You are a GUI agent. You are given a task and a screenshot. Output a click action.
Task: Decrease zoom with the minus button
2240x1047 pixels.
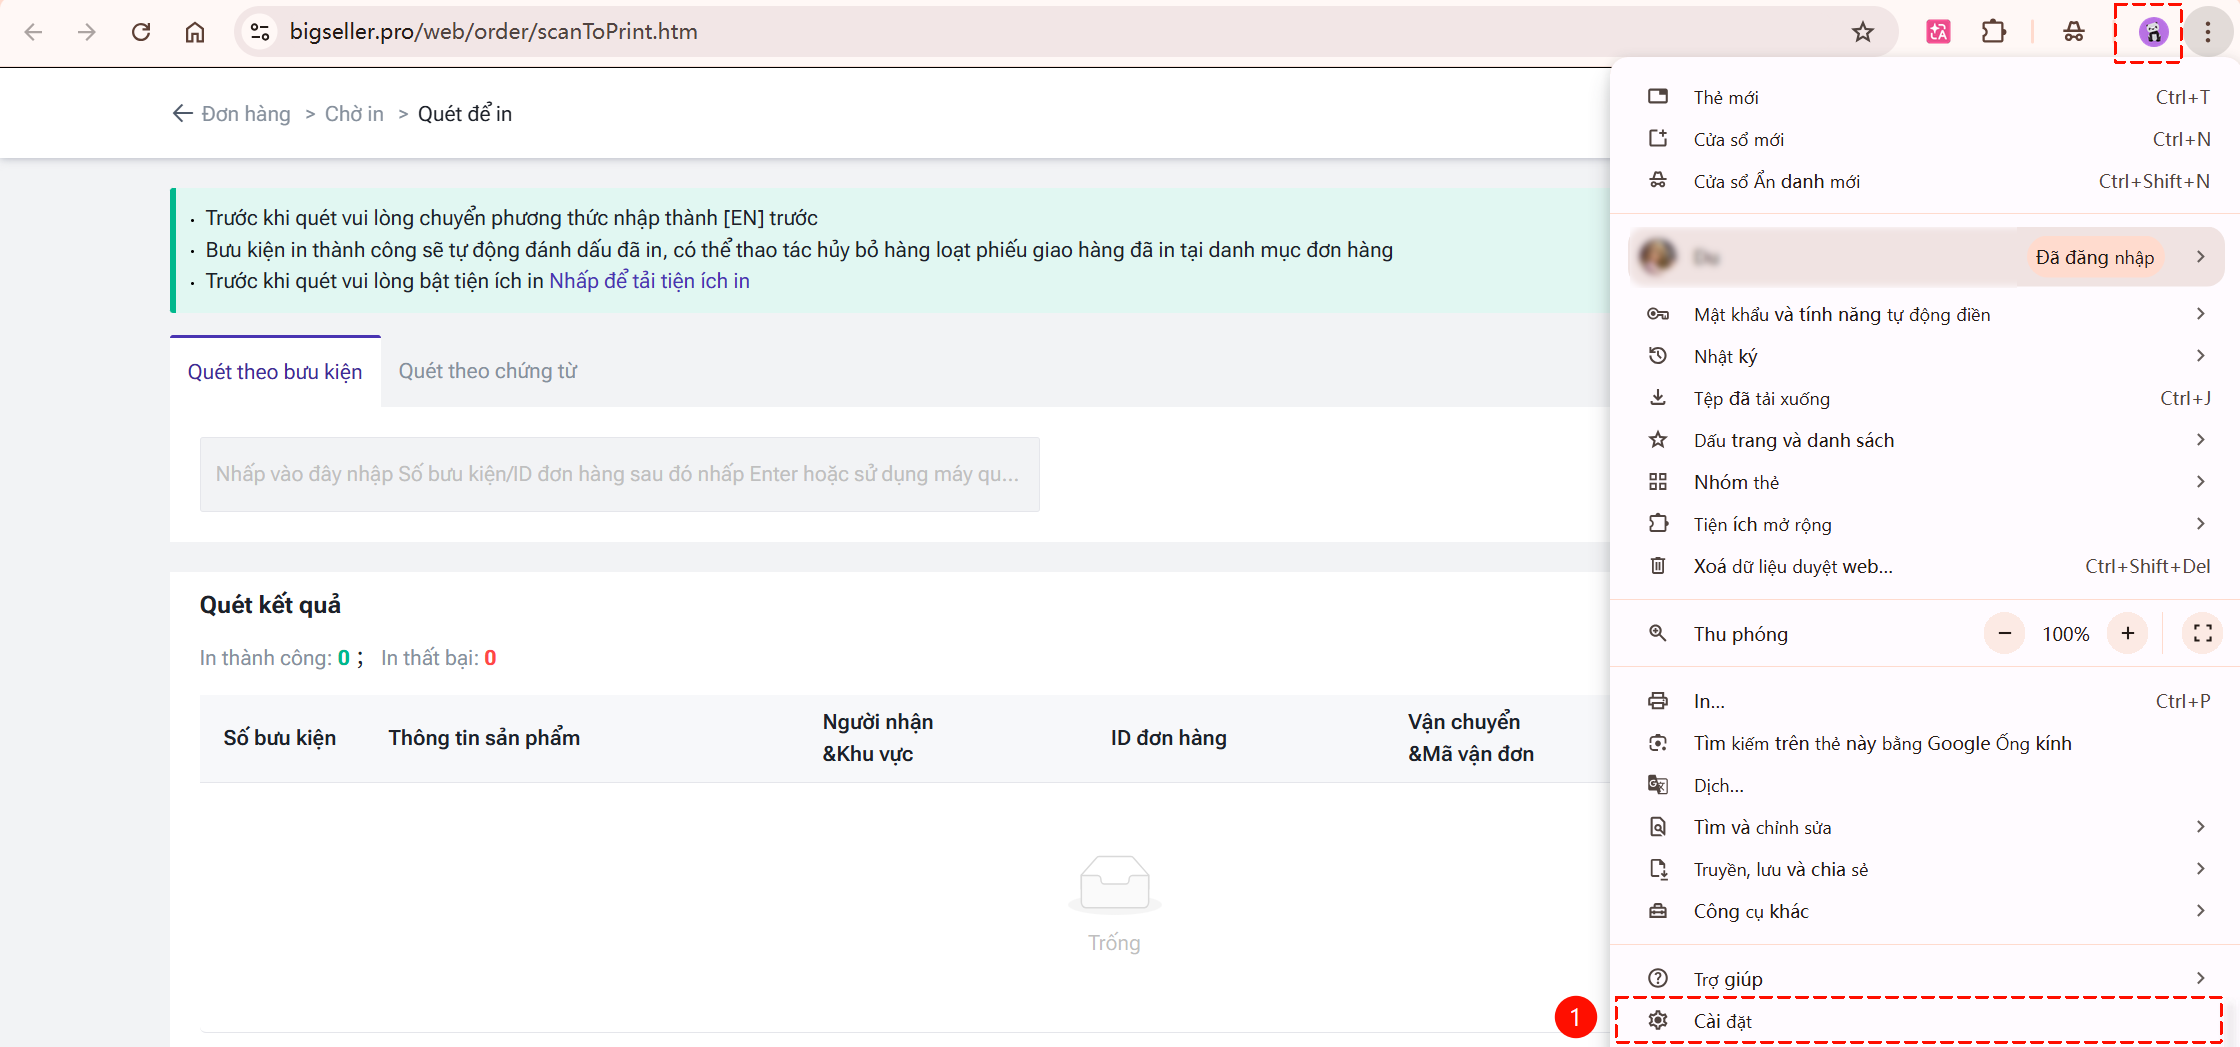(x=2004, y=633)
